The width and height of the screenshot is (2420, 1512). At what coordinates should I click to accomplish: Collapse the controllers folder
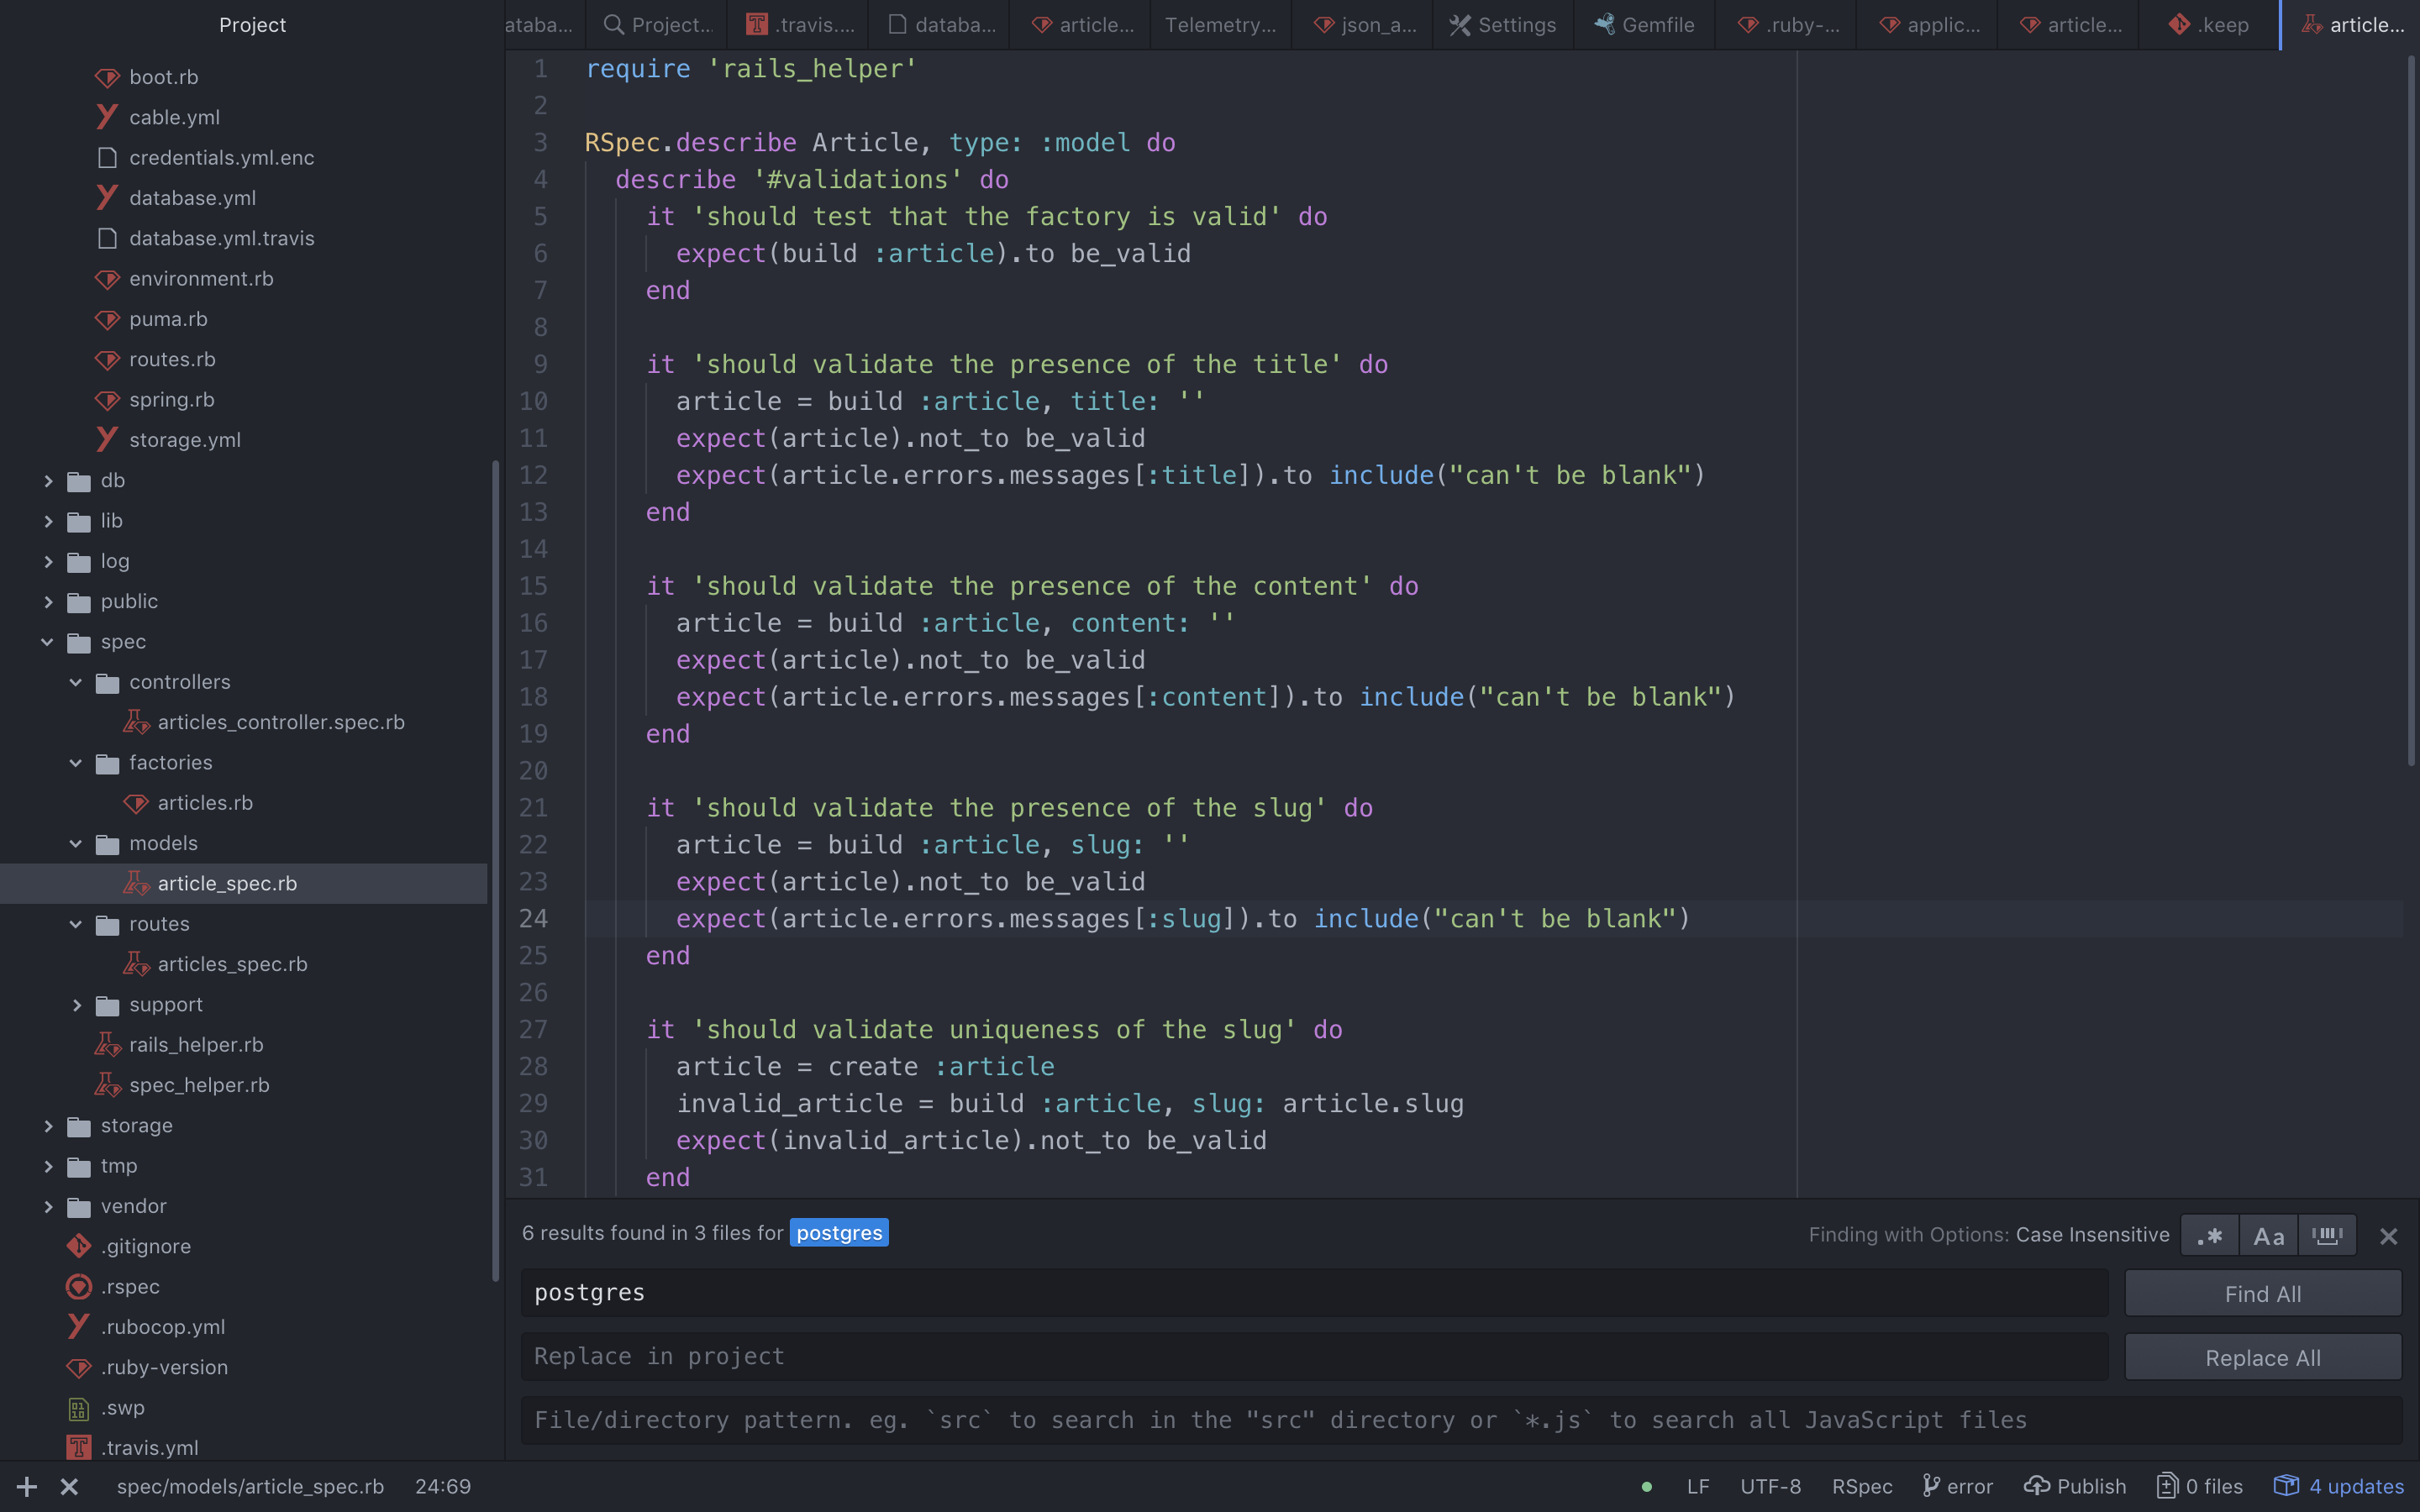coord(76,682)
